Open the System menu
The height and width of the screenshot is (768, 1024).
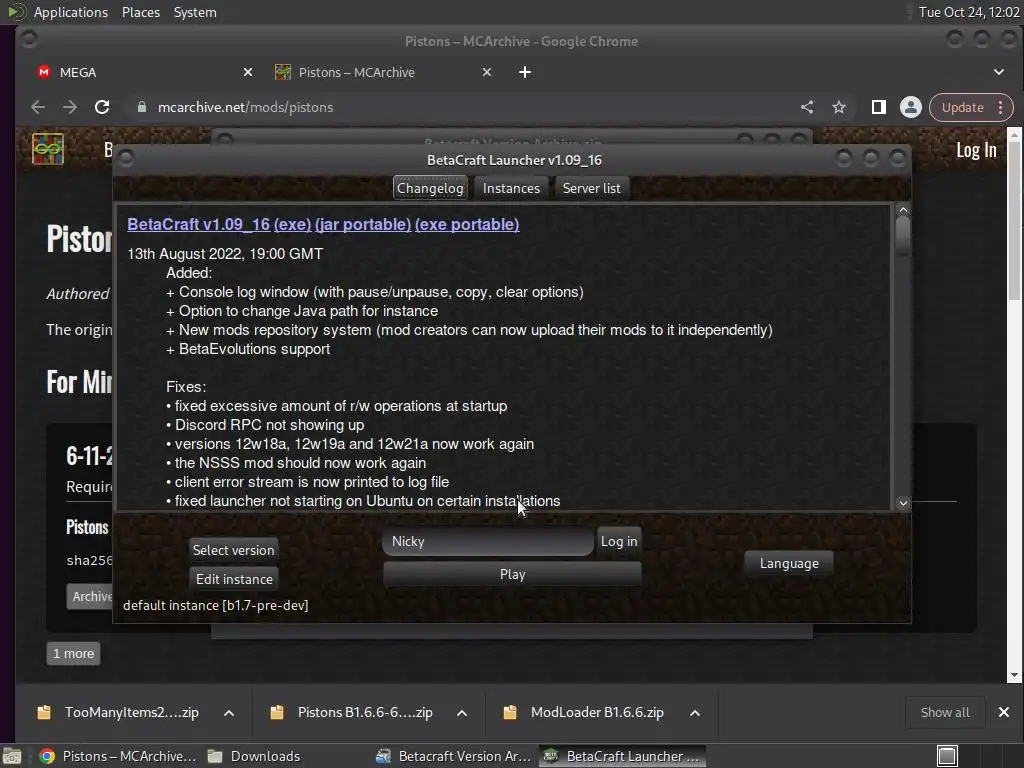(x=195, y=12)
